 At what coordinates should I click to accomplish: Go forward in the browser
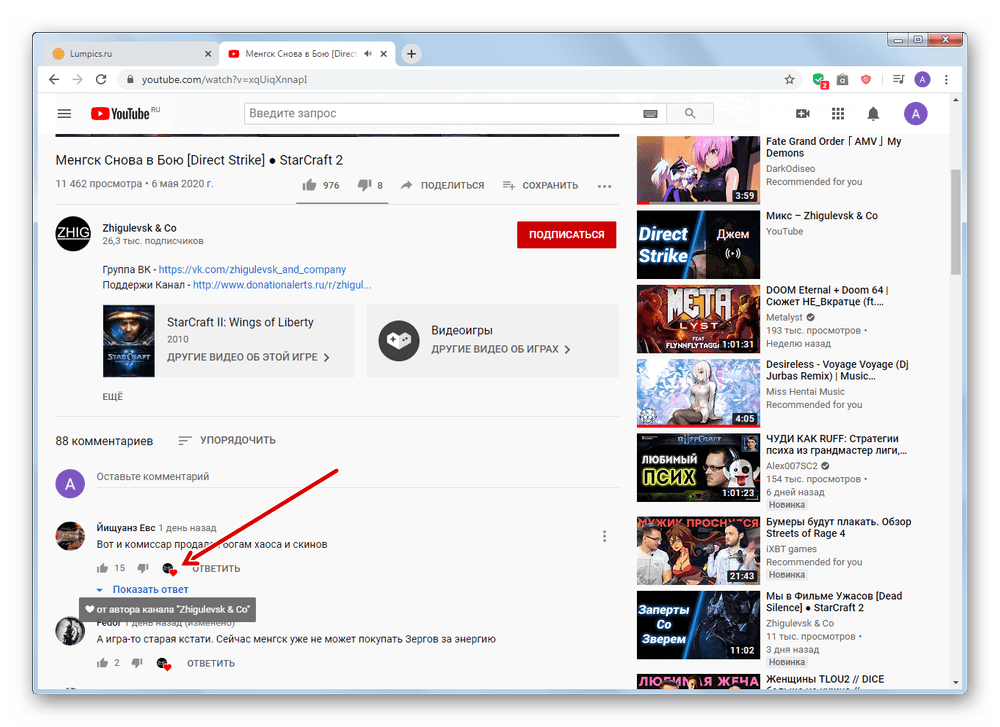77,79
